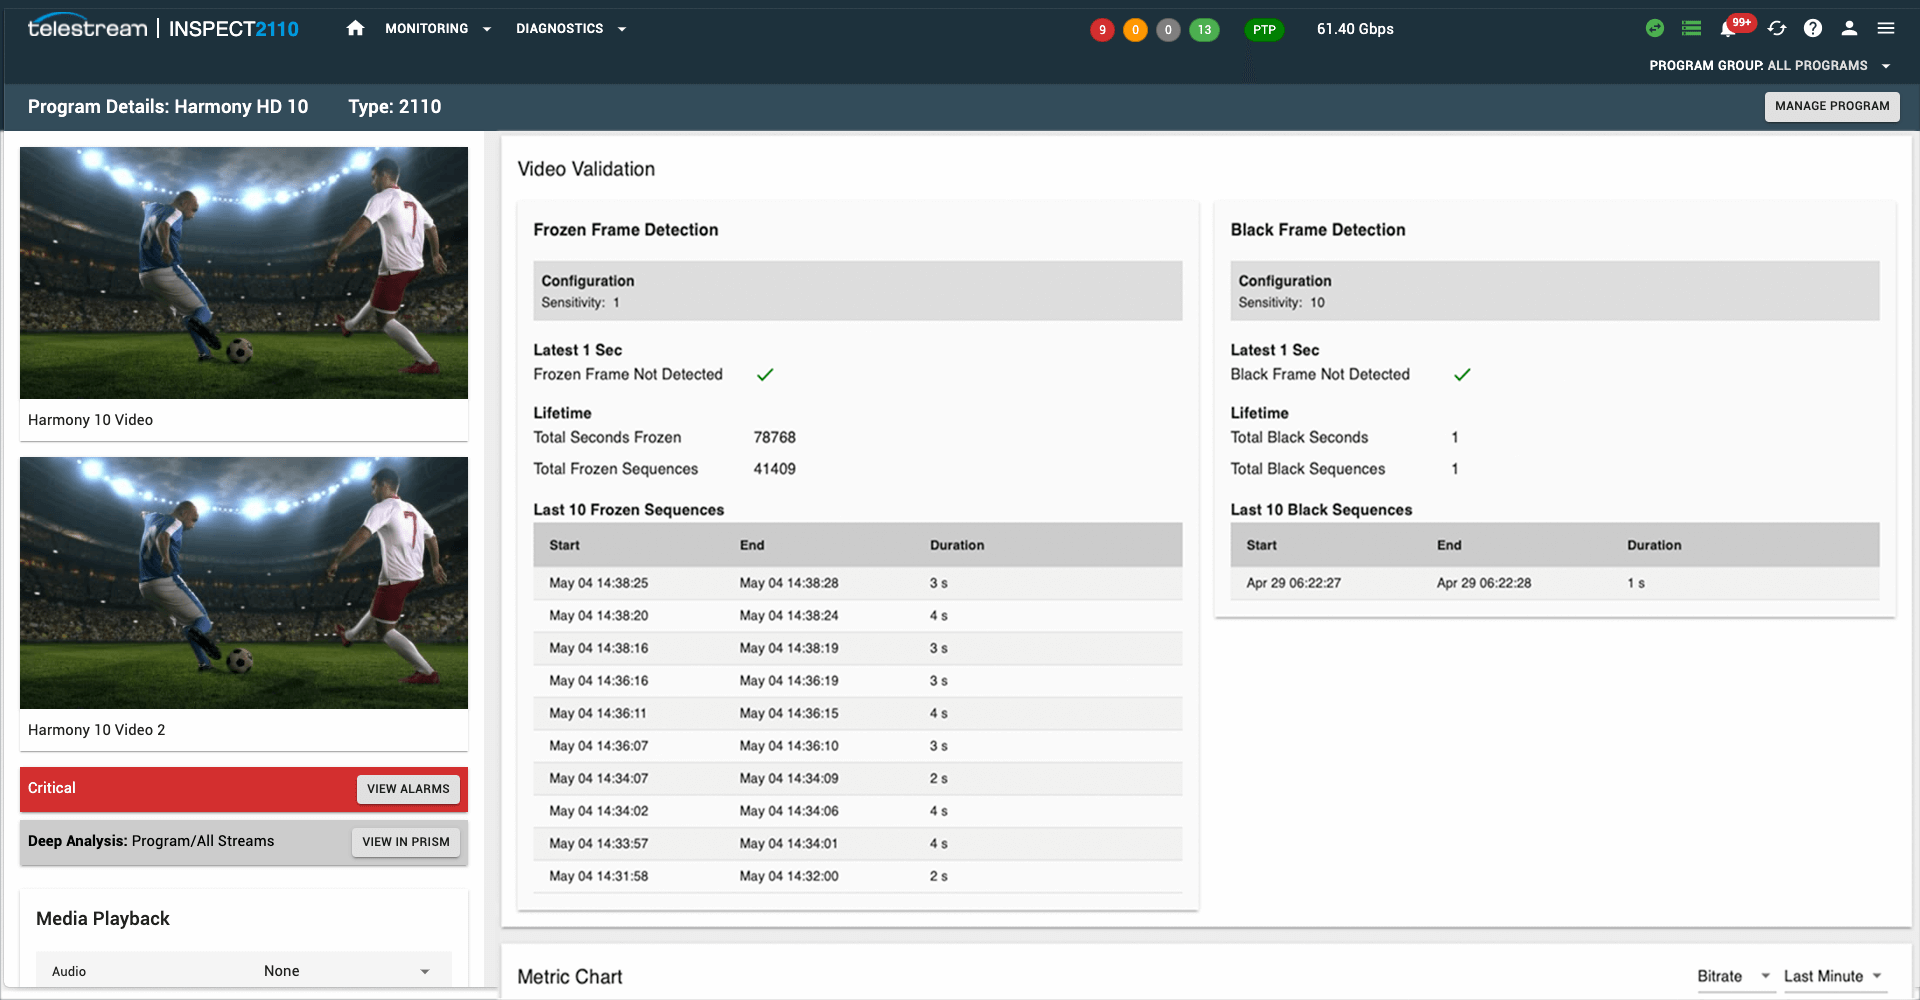Viewport: 1920px width, 1000px height.
Task: Select frozen sequence starting May 04 14:38:16
Action: pyautogui.click(x=857, y=648)
